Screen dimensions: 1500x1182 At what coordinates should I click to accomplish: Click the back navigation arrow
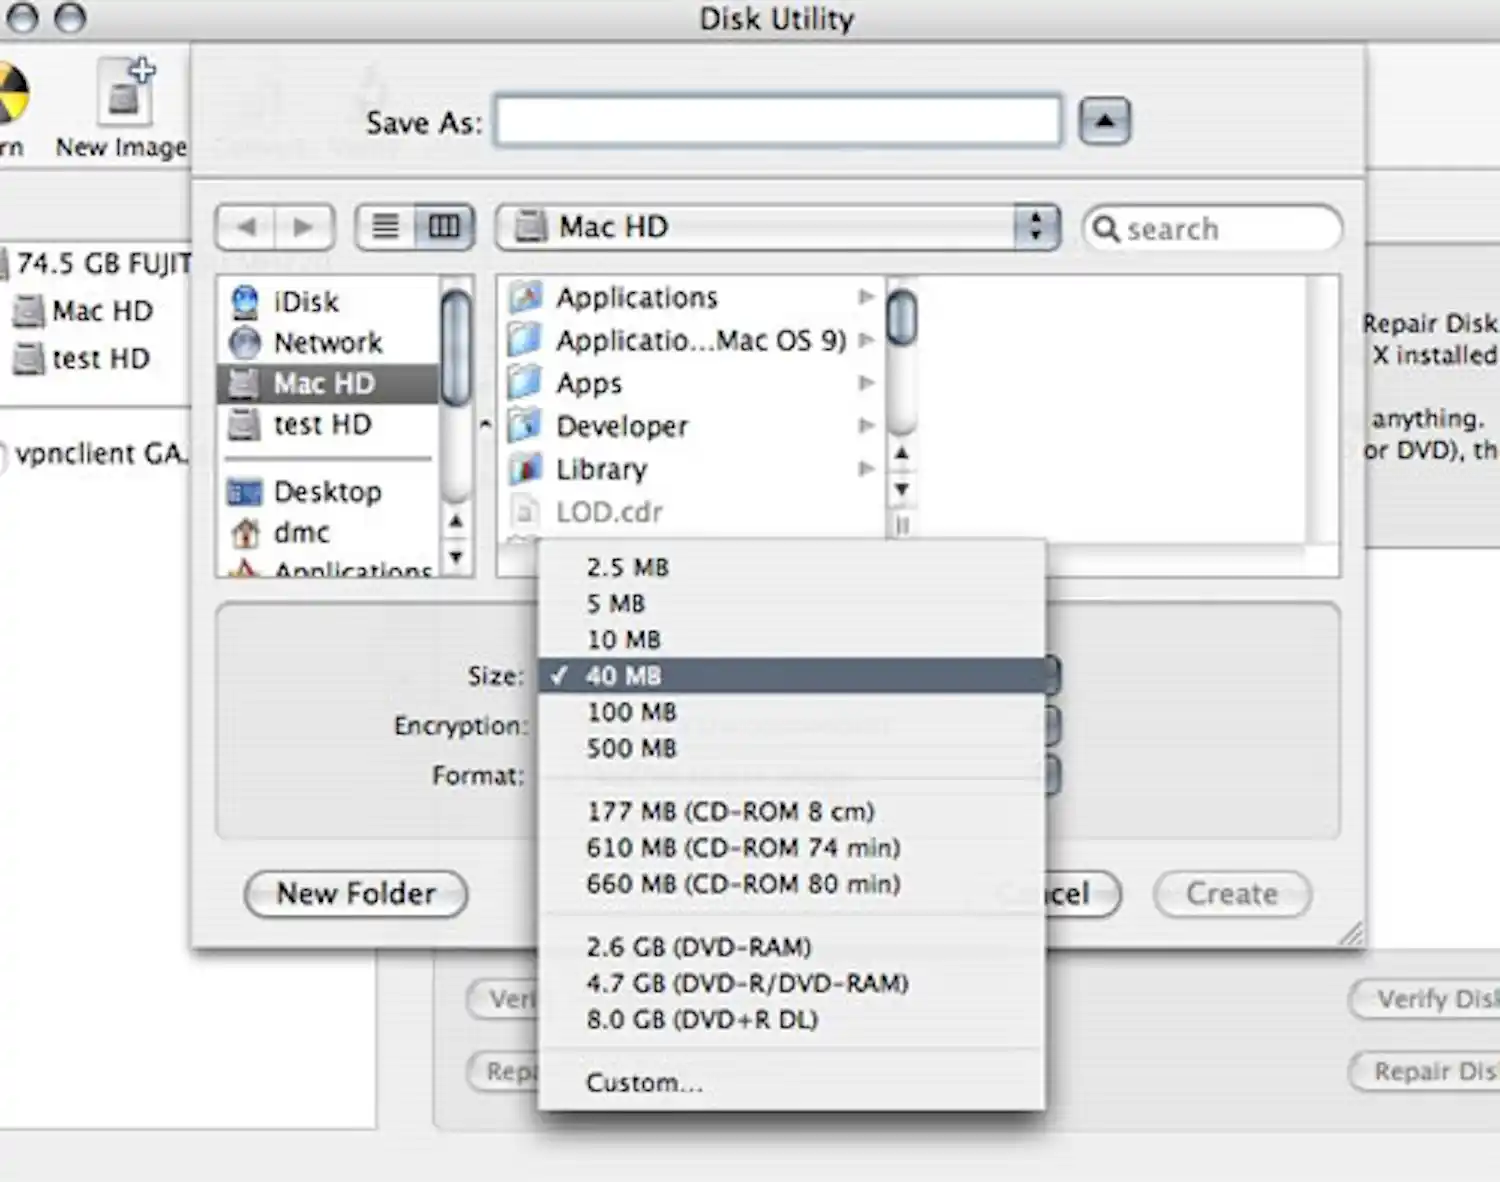click(x=246, y=227)
